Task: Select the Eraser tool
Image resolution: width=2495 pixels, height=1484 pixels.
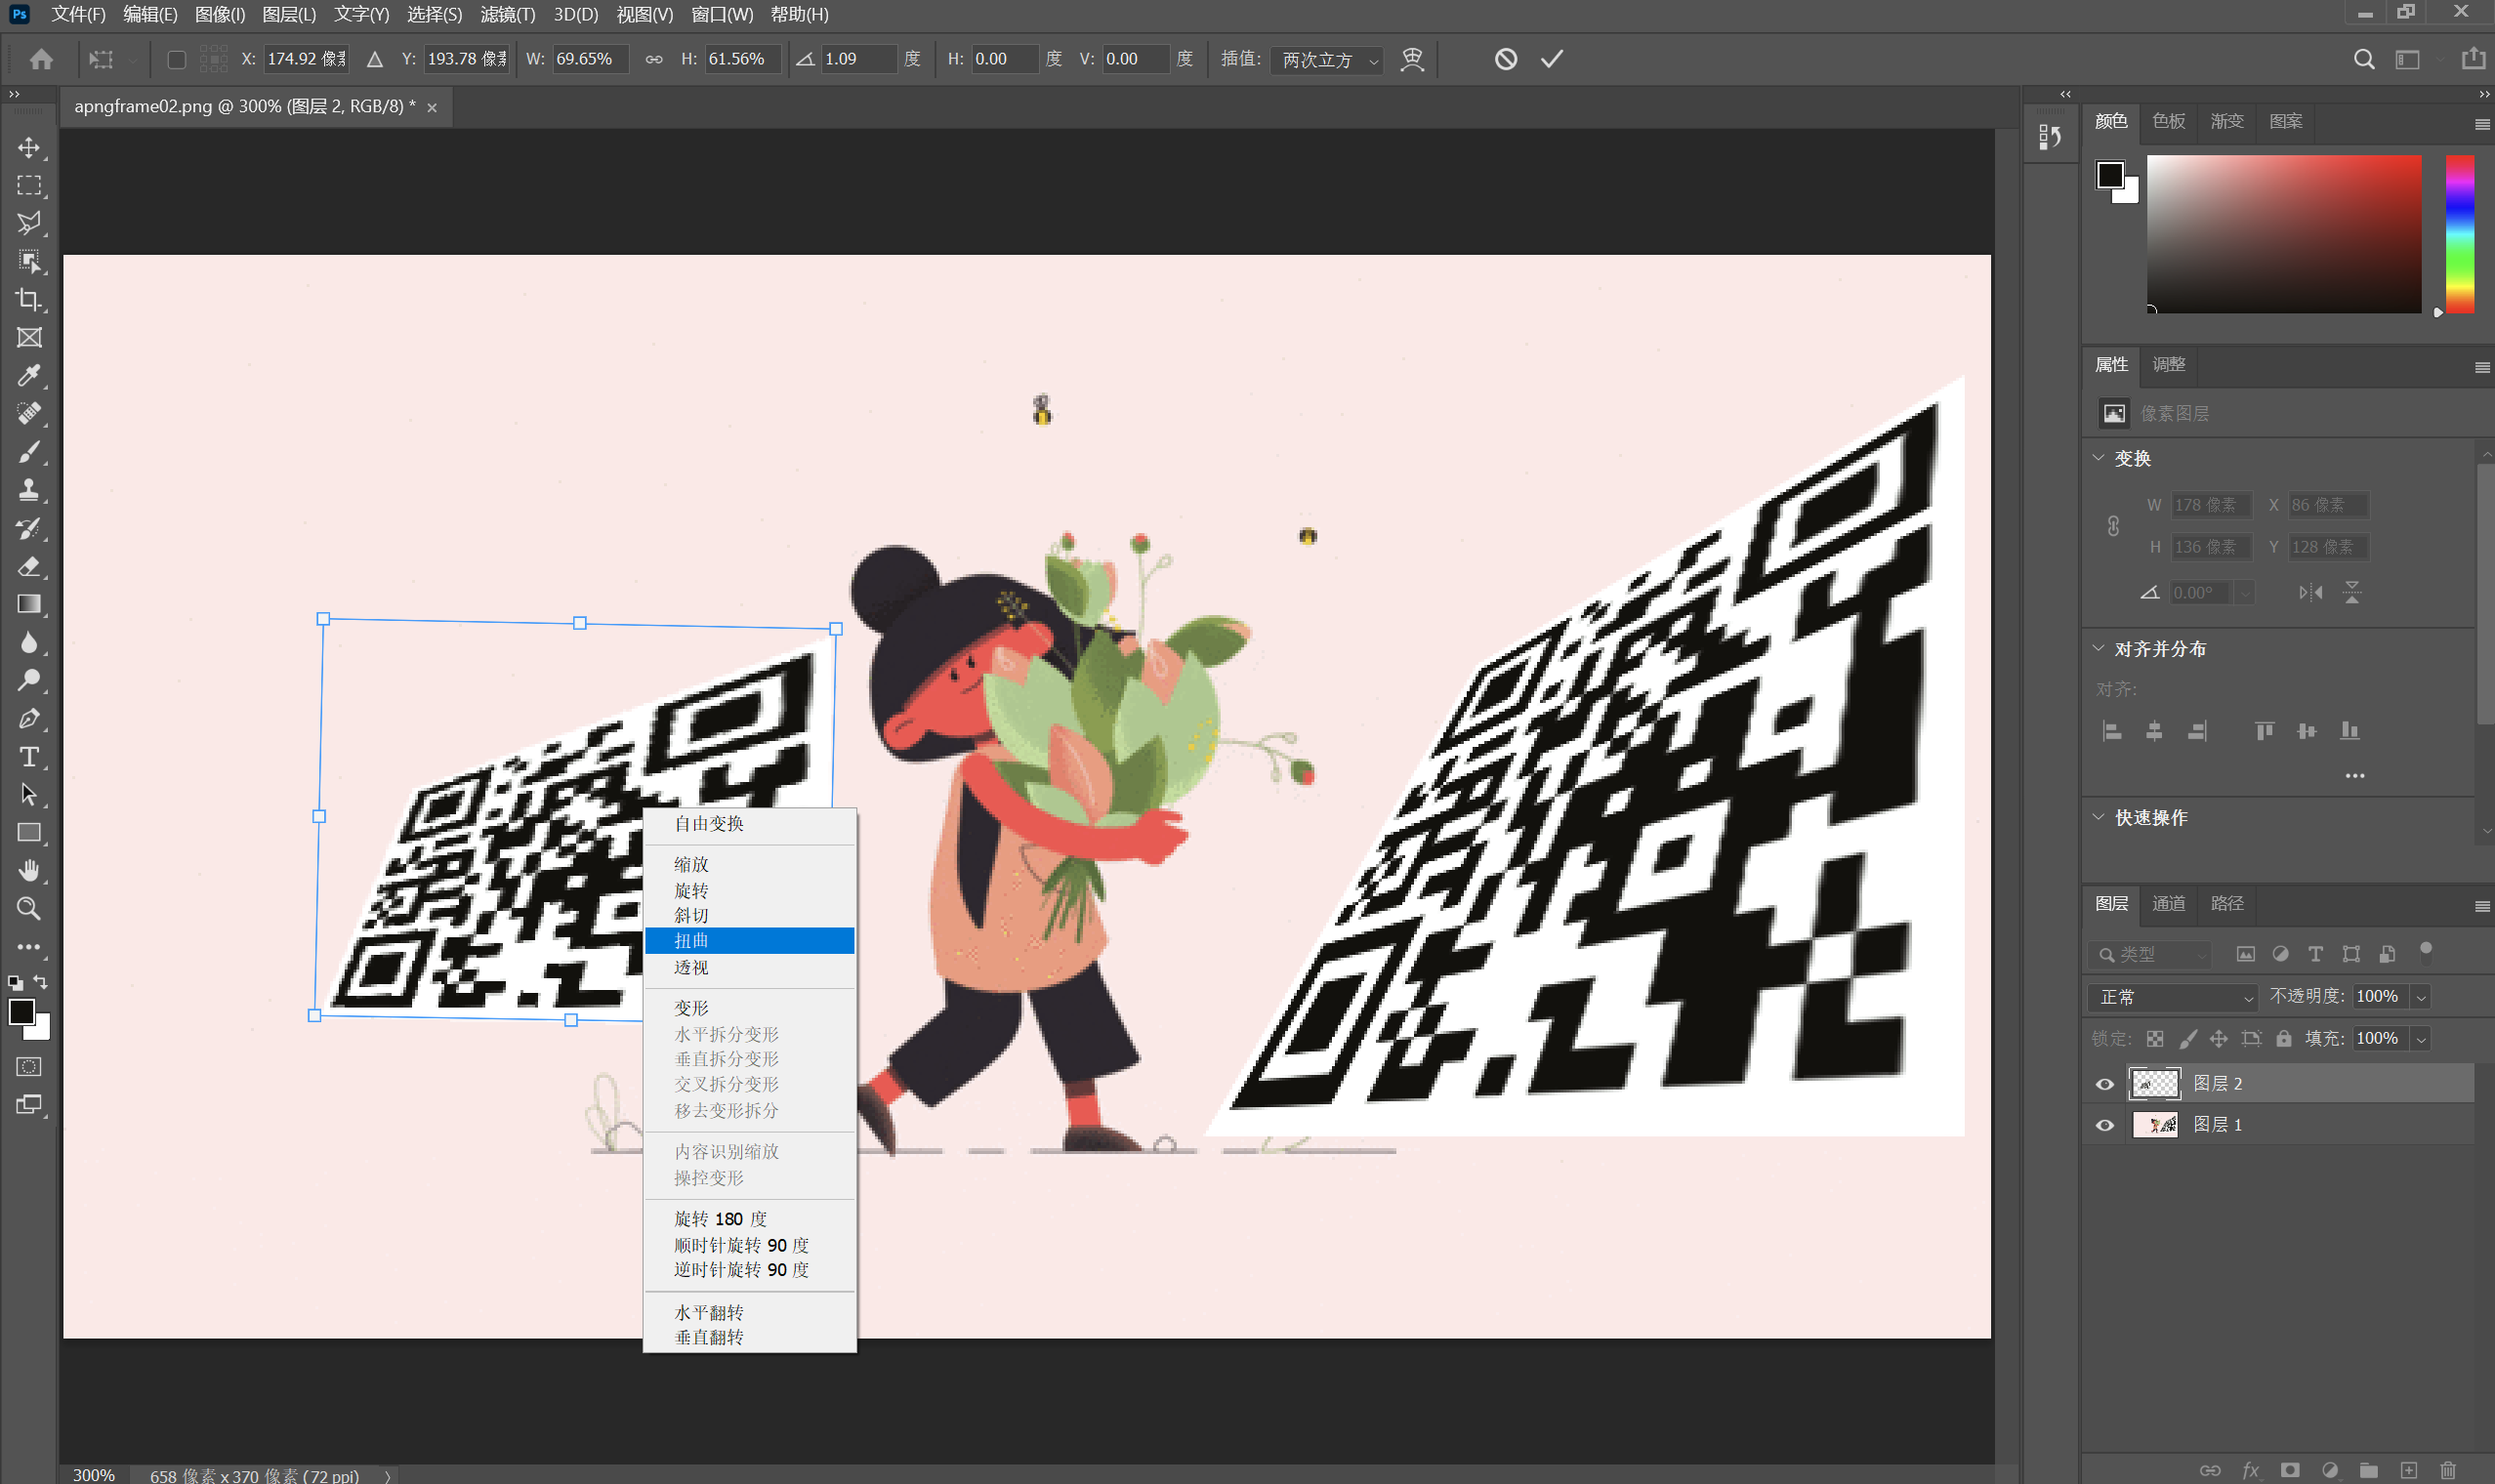Action: tap(29, 566)
